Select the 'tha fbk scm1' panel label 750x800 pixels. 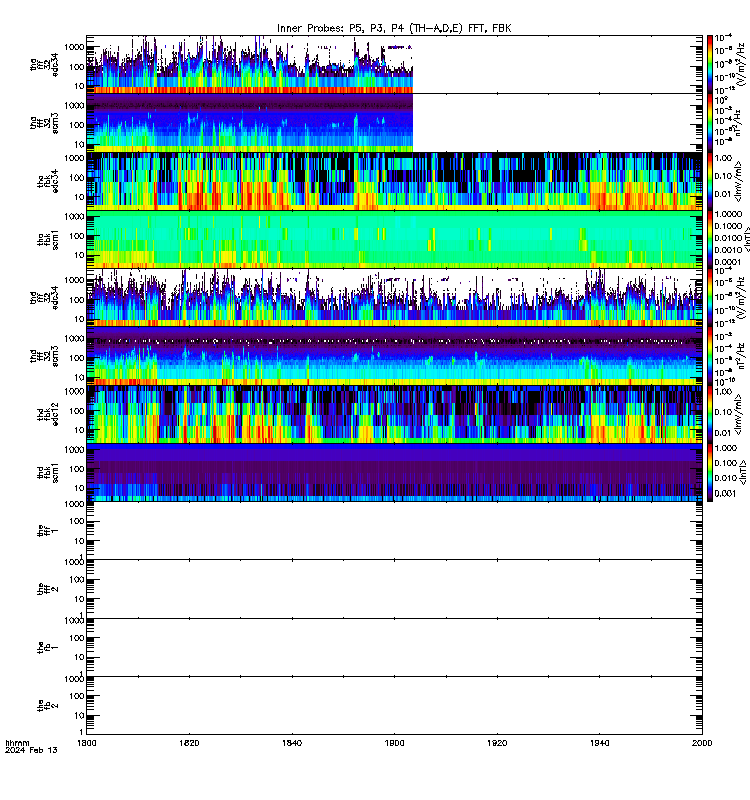click(47, 240)
